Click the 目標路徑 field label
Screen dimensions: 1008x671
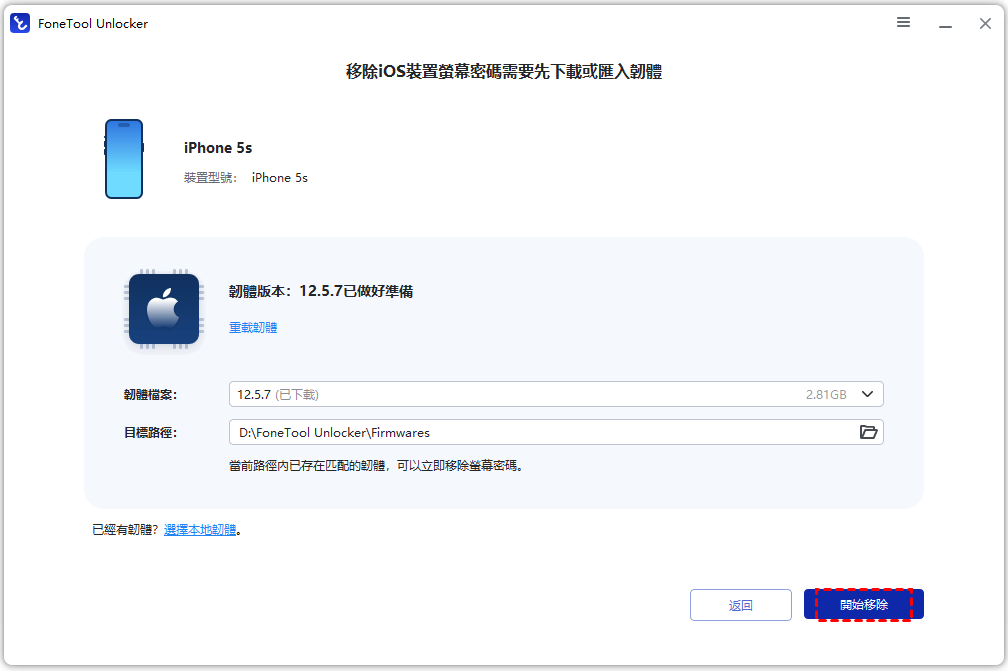point(150,433)
